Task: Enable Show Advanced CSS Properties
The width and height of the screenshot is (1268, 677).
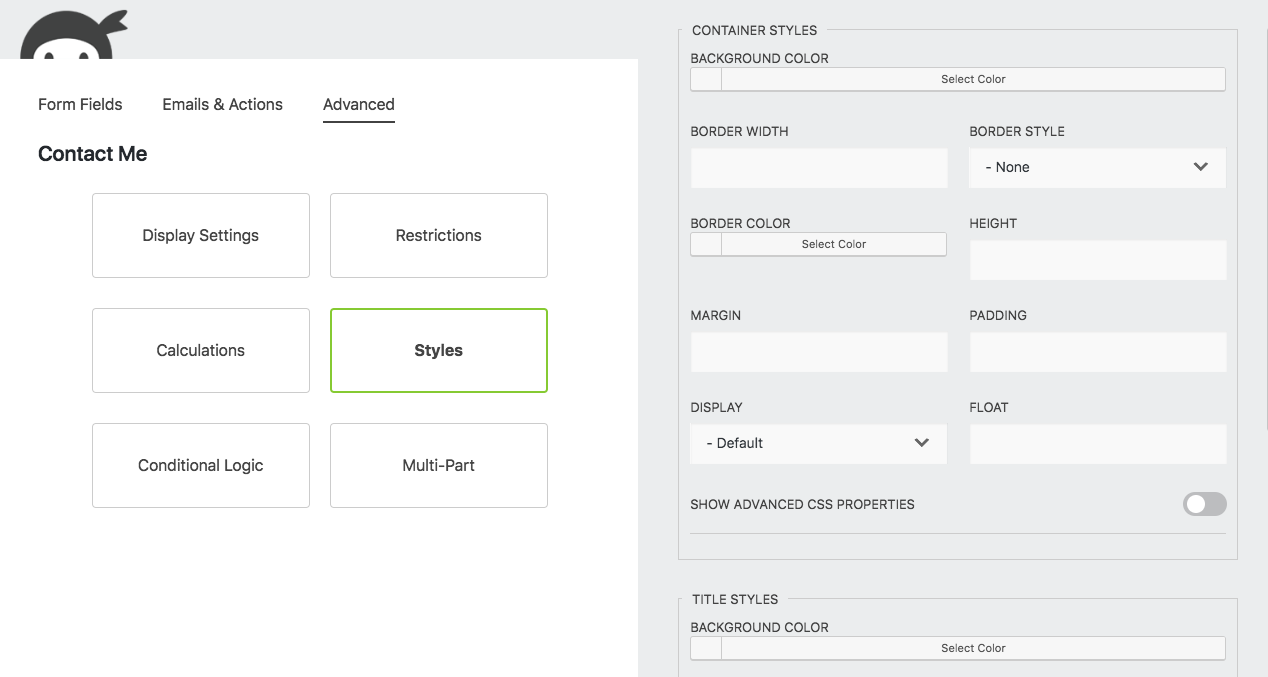Action: point(1204,504)
